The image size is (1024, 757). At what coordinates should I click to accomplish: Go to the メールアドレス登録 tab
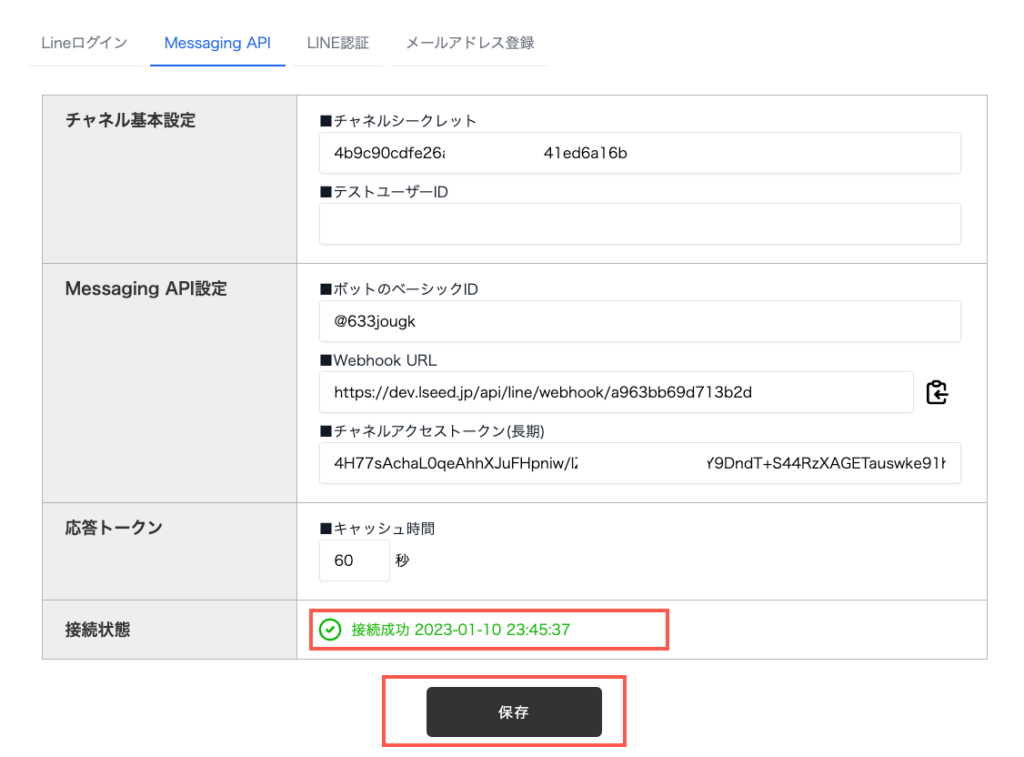tap(470, 43)
